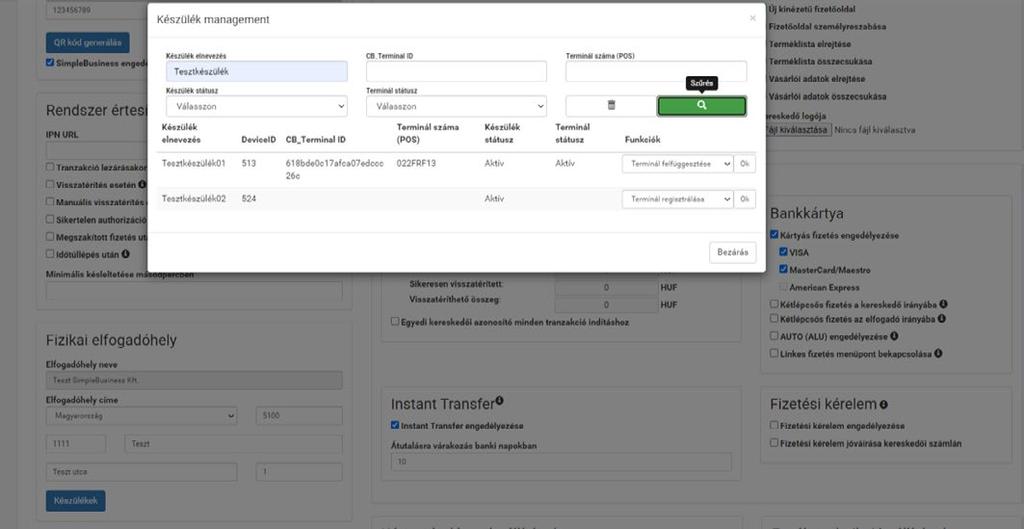Click info icon next to Visszatérítés esetén
The height and width of the screenshot is (529, 1024).
click(142, 184)
